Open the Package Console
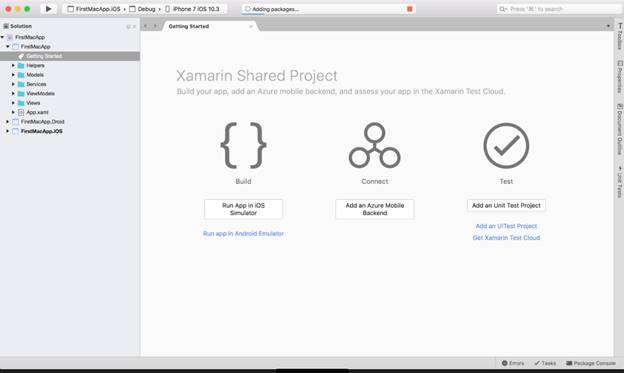 [x=591, y=363]
